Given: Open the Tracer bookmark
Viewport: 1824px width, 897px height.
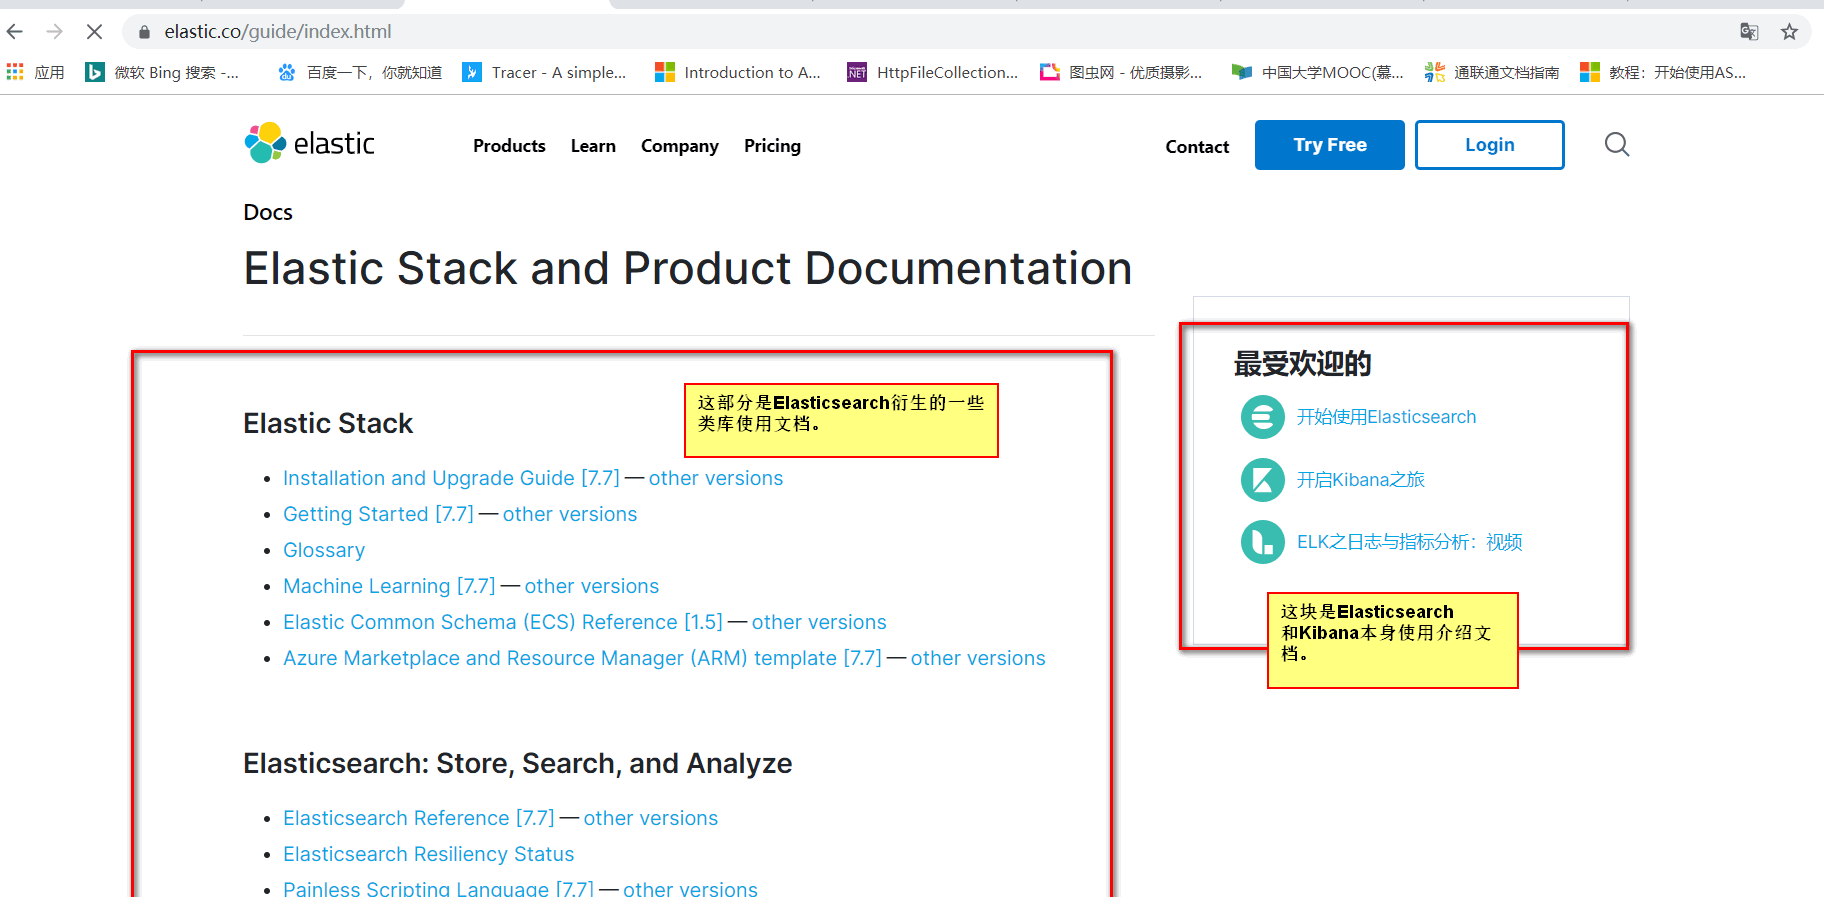Looking at the screenshot, I should [544, 72].
